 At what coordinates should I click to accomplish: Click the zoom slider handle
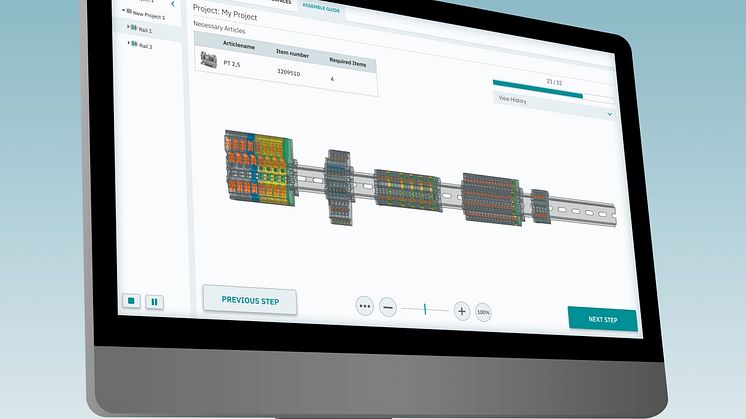pos(424,310)
